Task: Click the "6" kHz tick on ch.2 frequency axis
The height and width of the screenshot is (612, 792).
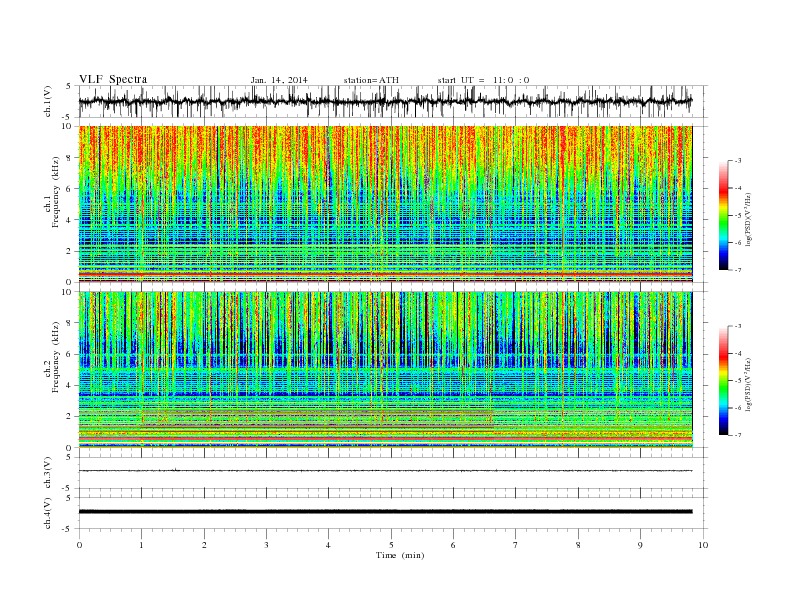Action: (x=69, y=354)
